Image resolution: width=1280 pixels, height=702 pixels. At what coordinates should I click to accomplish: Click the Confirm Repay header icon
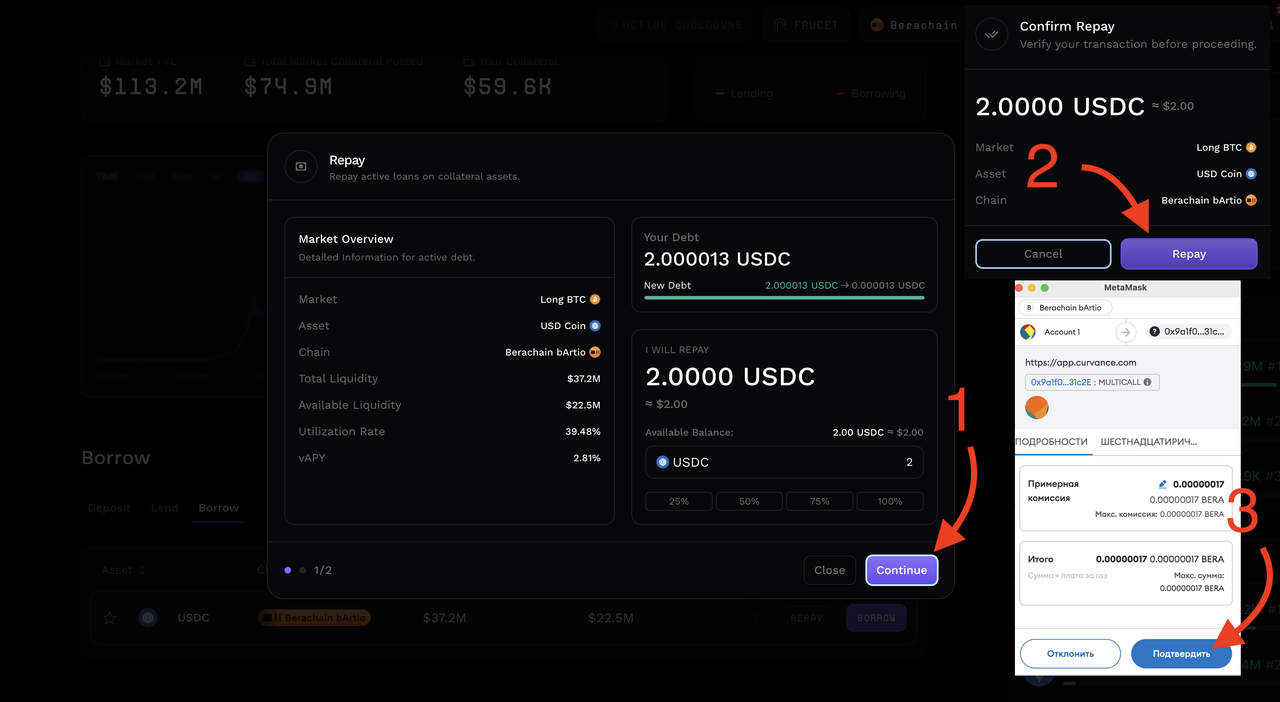(993, 34)
